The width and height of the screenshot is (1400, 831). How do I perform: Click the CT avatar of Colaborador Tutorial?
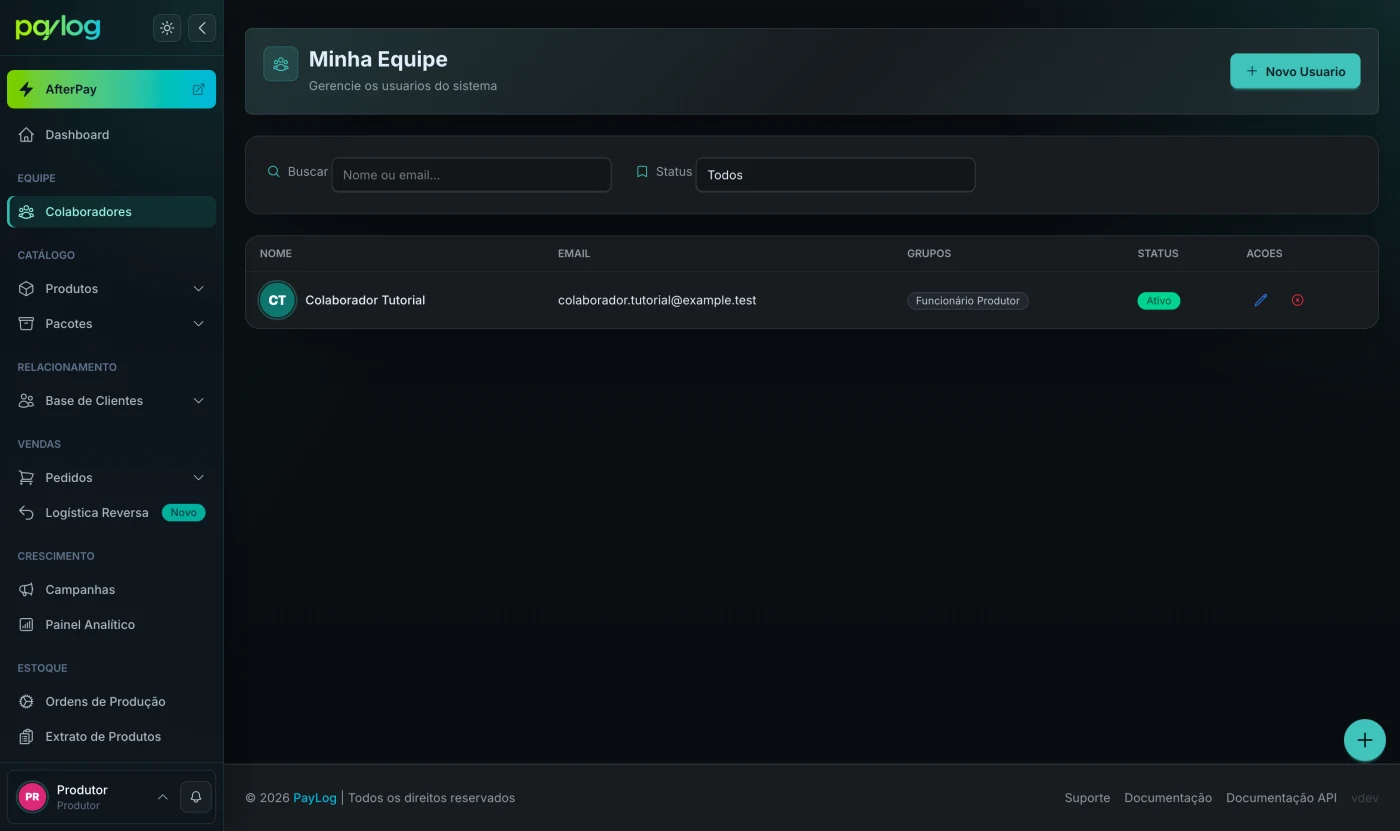point(277,300)
